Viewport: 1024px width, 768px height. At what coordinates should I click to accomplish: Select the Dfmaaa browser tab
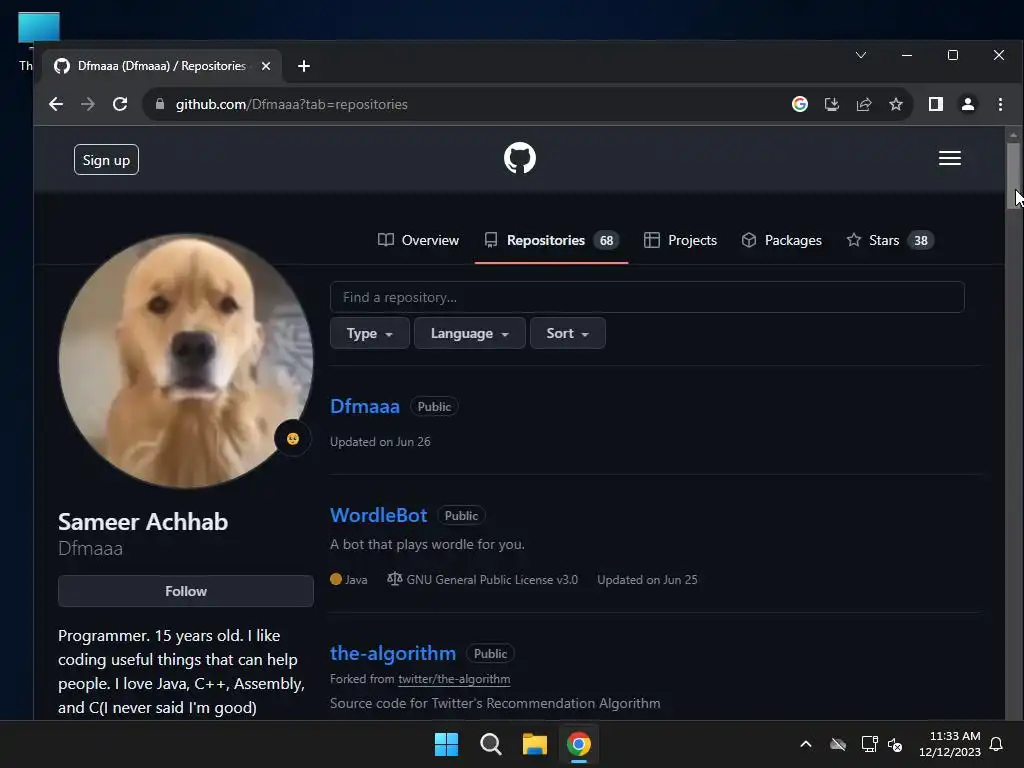coord(161,66)
